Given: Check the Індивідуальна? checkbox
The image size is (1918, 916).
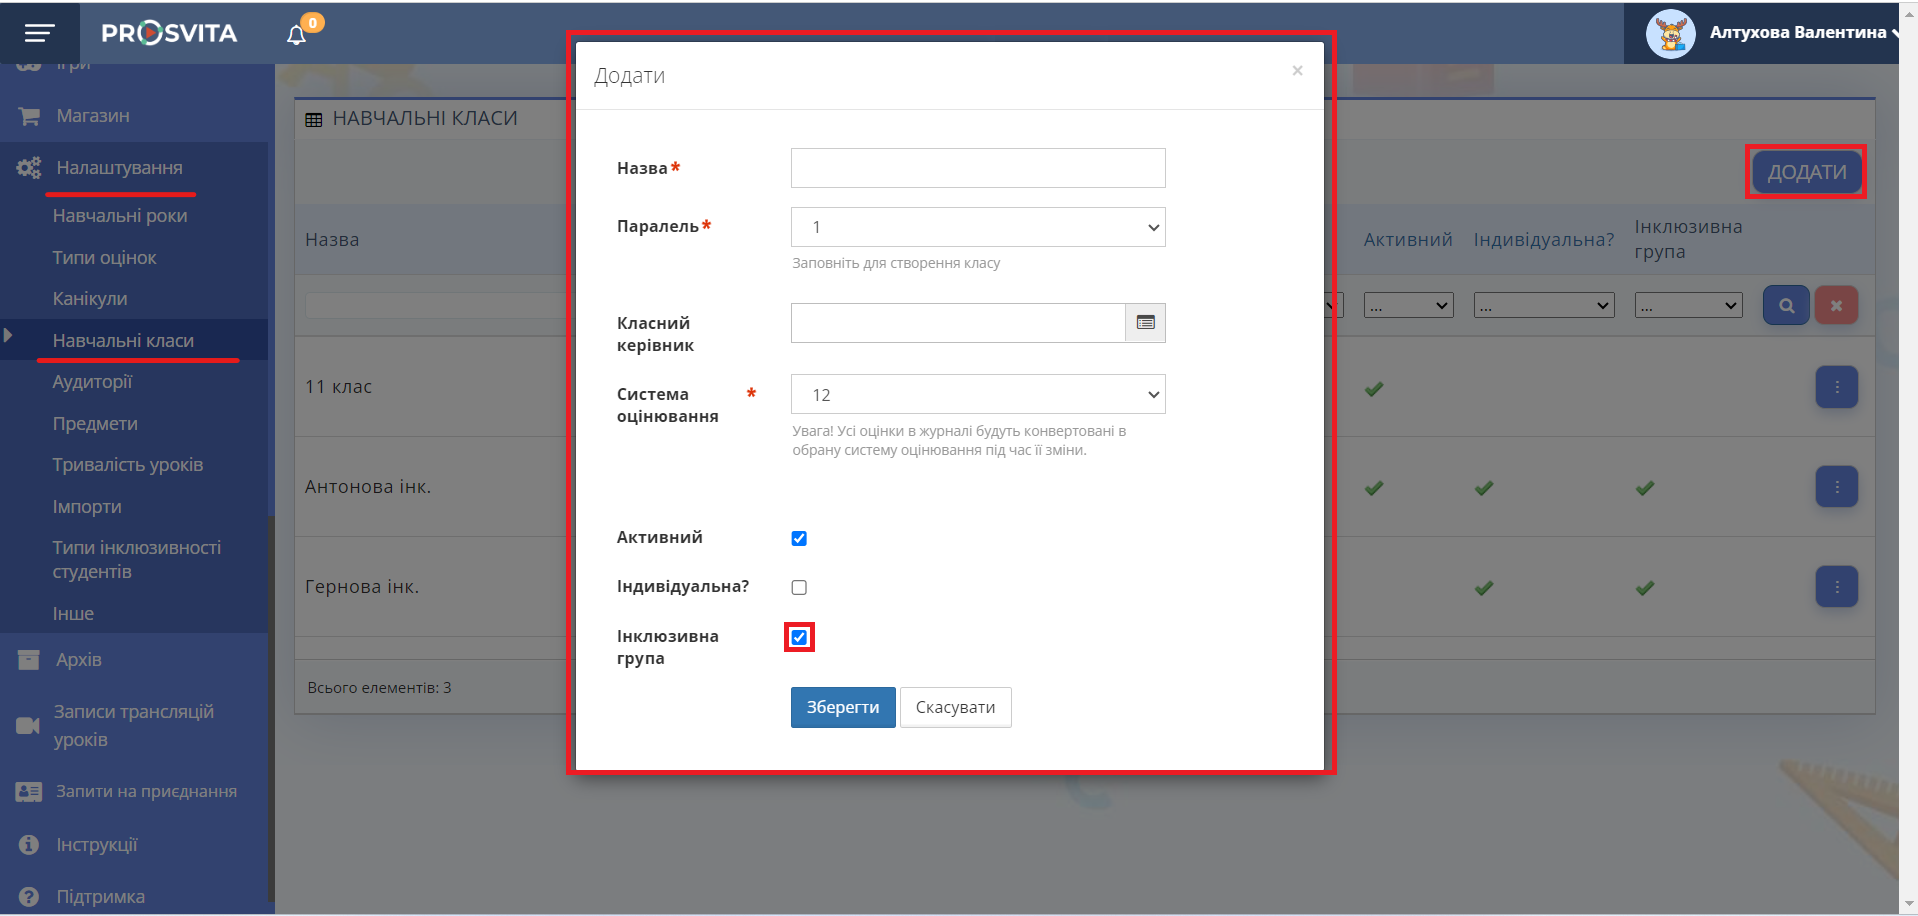Looking at the screenshot, I should pos(799,588).
